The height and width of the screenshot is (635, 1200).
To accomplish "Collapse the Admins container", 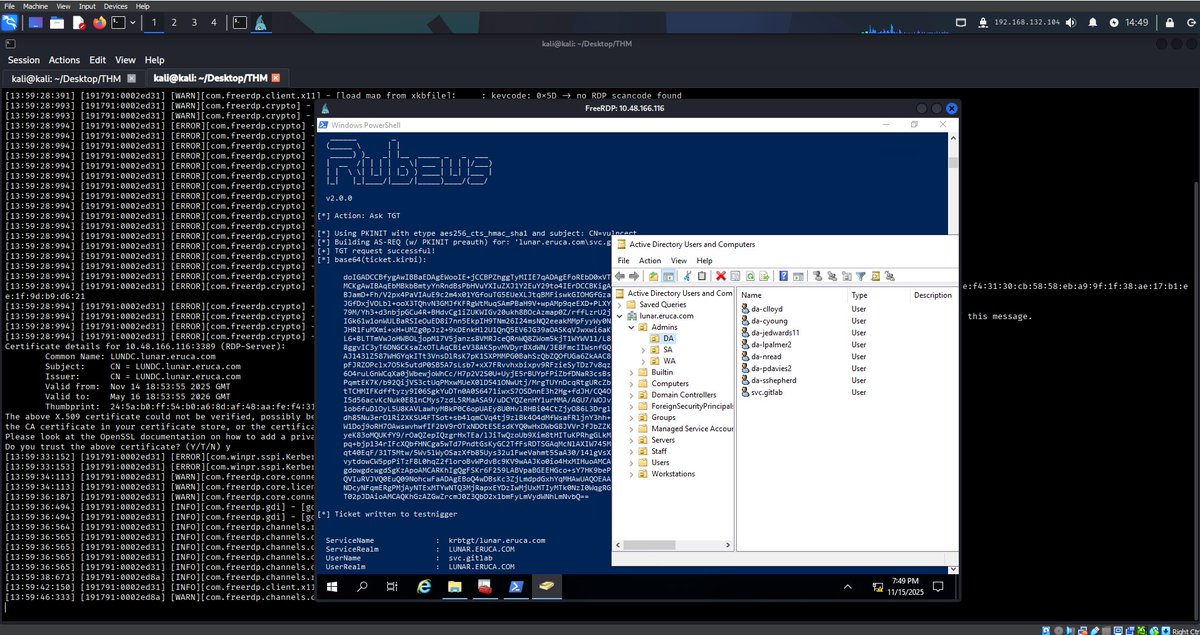I will pos(631,327).
